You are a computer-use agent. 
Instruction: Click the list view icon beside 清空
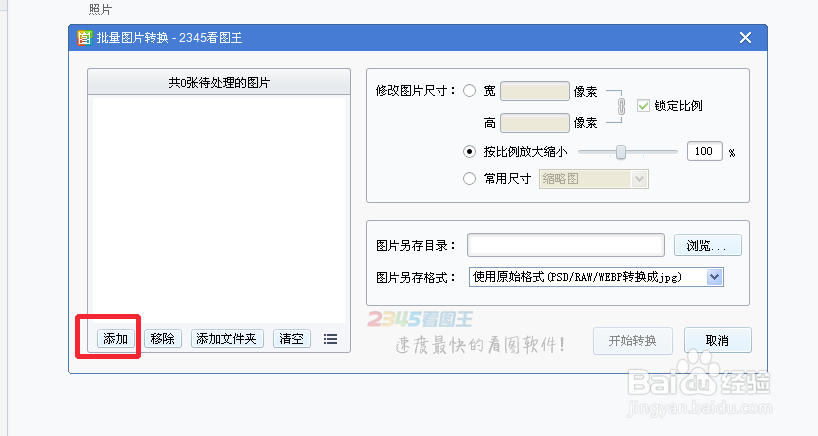(x=330, y=339)
